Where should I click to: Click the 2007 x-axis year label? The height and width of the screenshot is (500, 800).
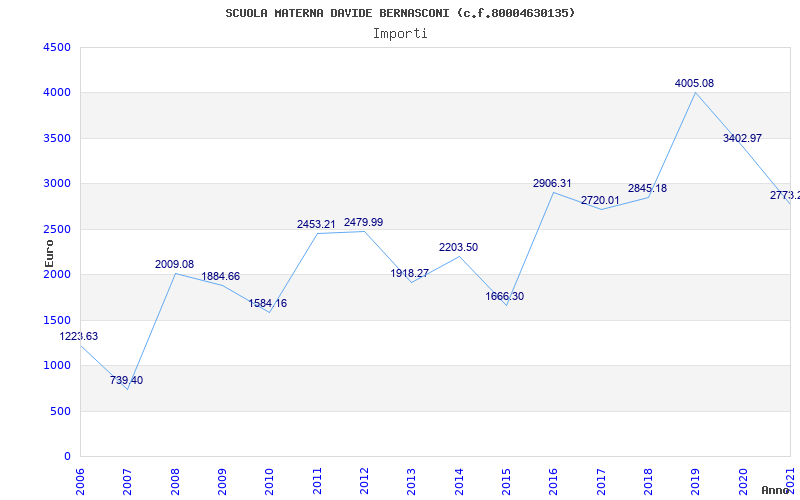click(x=128, y=482)
